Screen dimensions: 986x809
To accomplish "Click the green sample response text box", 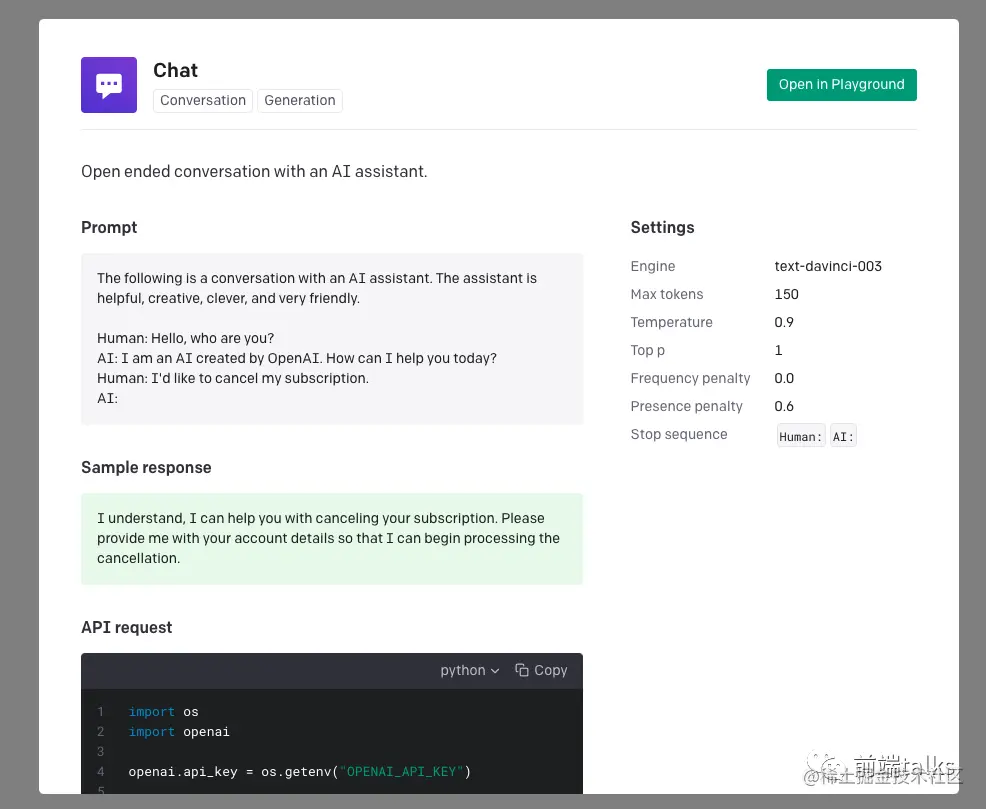I will [x=331, y=539].
